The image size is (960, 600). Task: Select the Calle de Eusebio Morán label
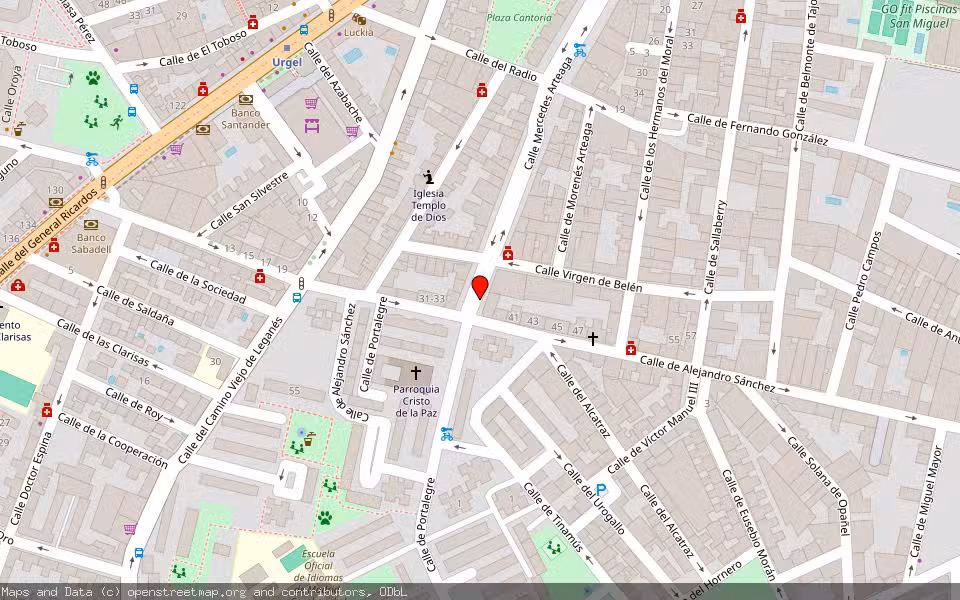coord(748,525)
